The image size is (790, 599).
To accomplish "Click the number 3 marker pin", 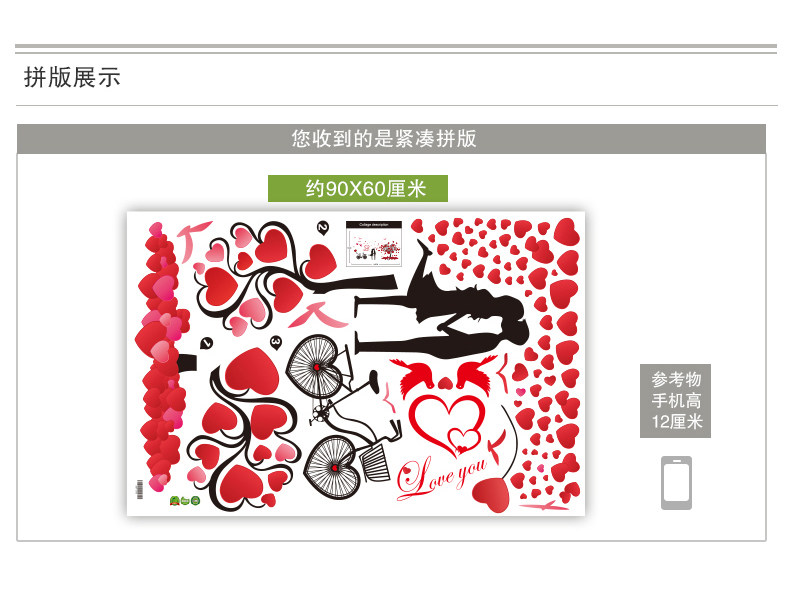I will coord(276,342).
